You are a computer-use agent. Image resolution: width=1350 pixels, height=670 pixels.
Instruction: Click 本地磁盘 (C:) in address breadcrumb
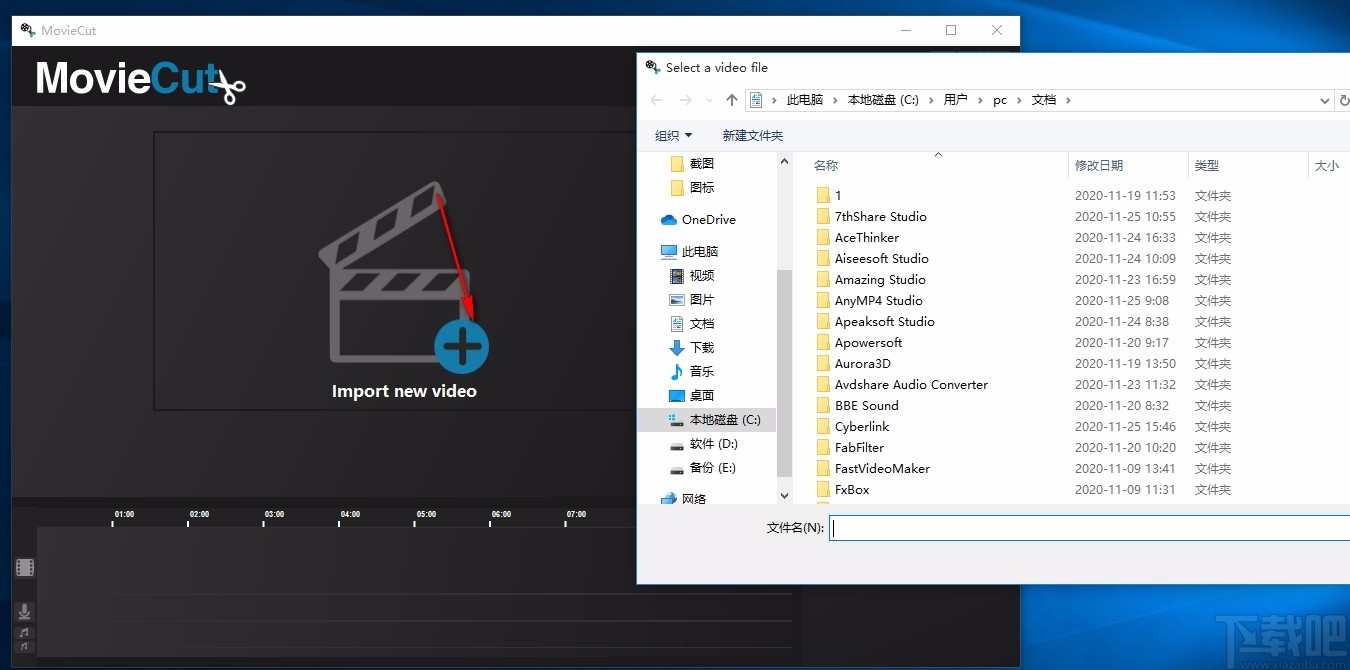pyautogui.click(x=883, y=100)
